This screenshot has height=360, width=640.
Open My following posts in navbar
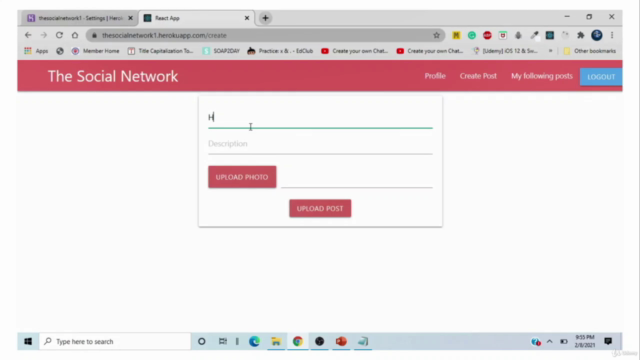point(542,76)
